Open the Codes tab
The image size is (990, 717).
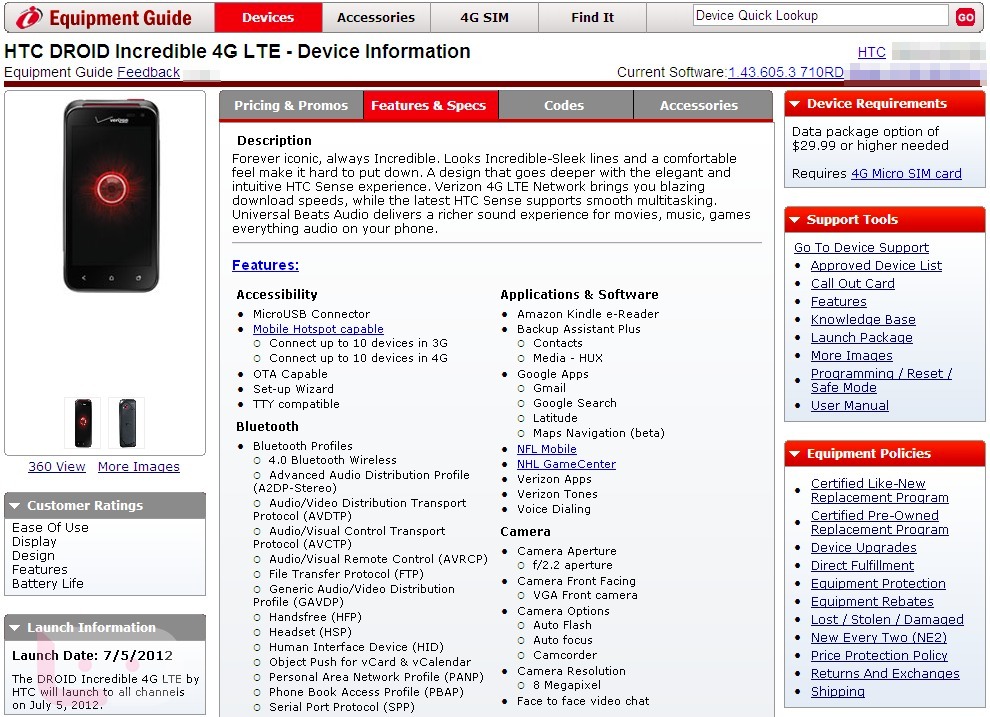[x=564, y=105]
